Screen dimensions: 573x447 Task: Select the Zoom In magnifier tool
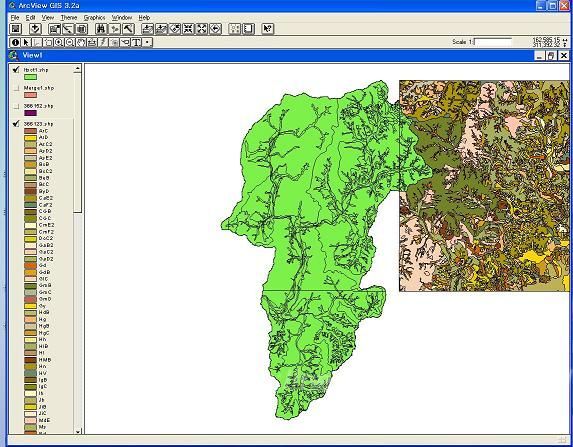tap(59, 42)
